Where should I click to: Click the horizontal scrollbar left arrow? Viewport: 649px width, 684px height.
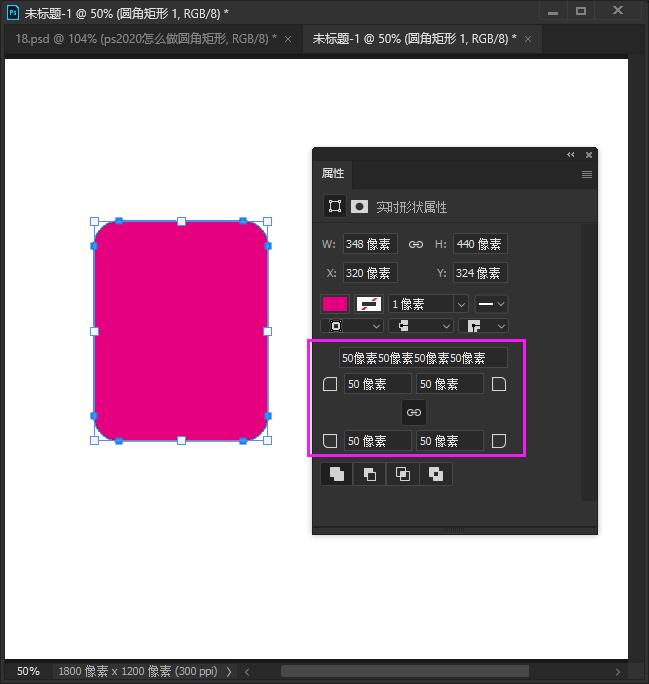(247, 672)
